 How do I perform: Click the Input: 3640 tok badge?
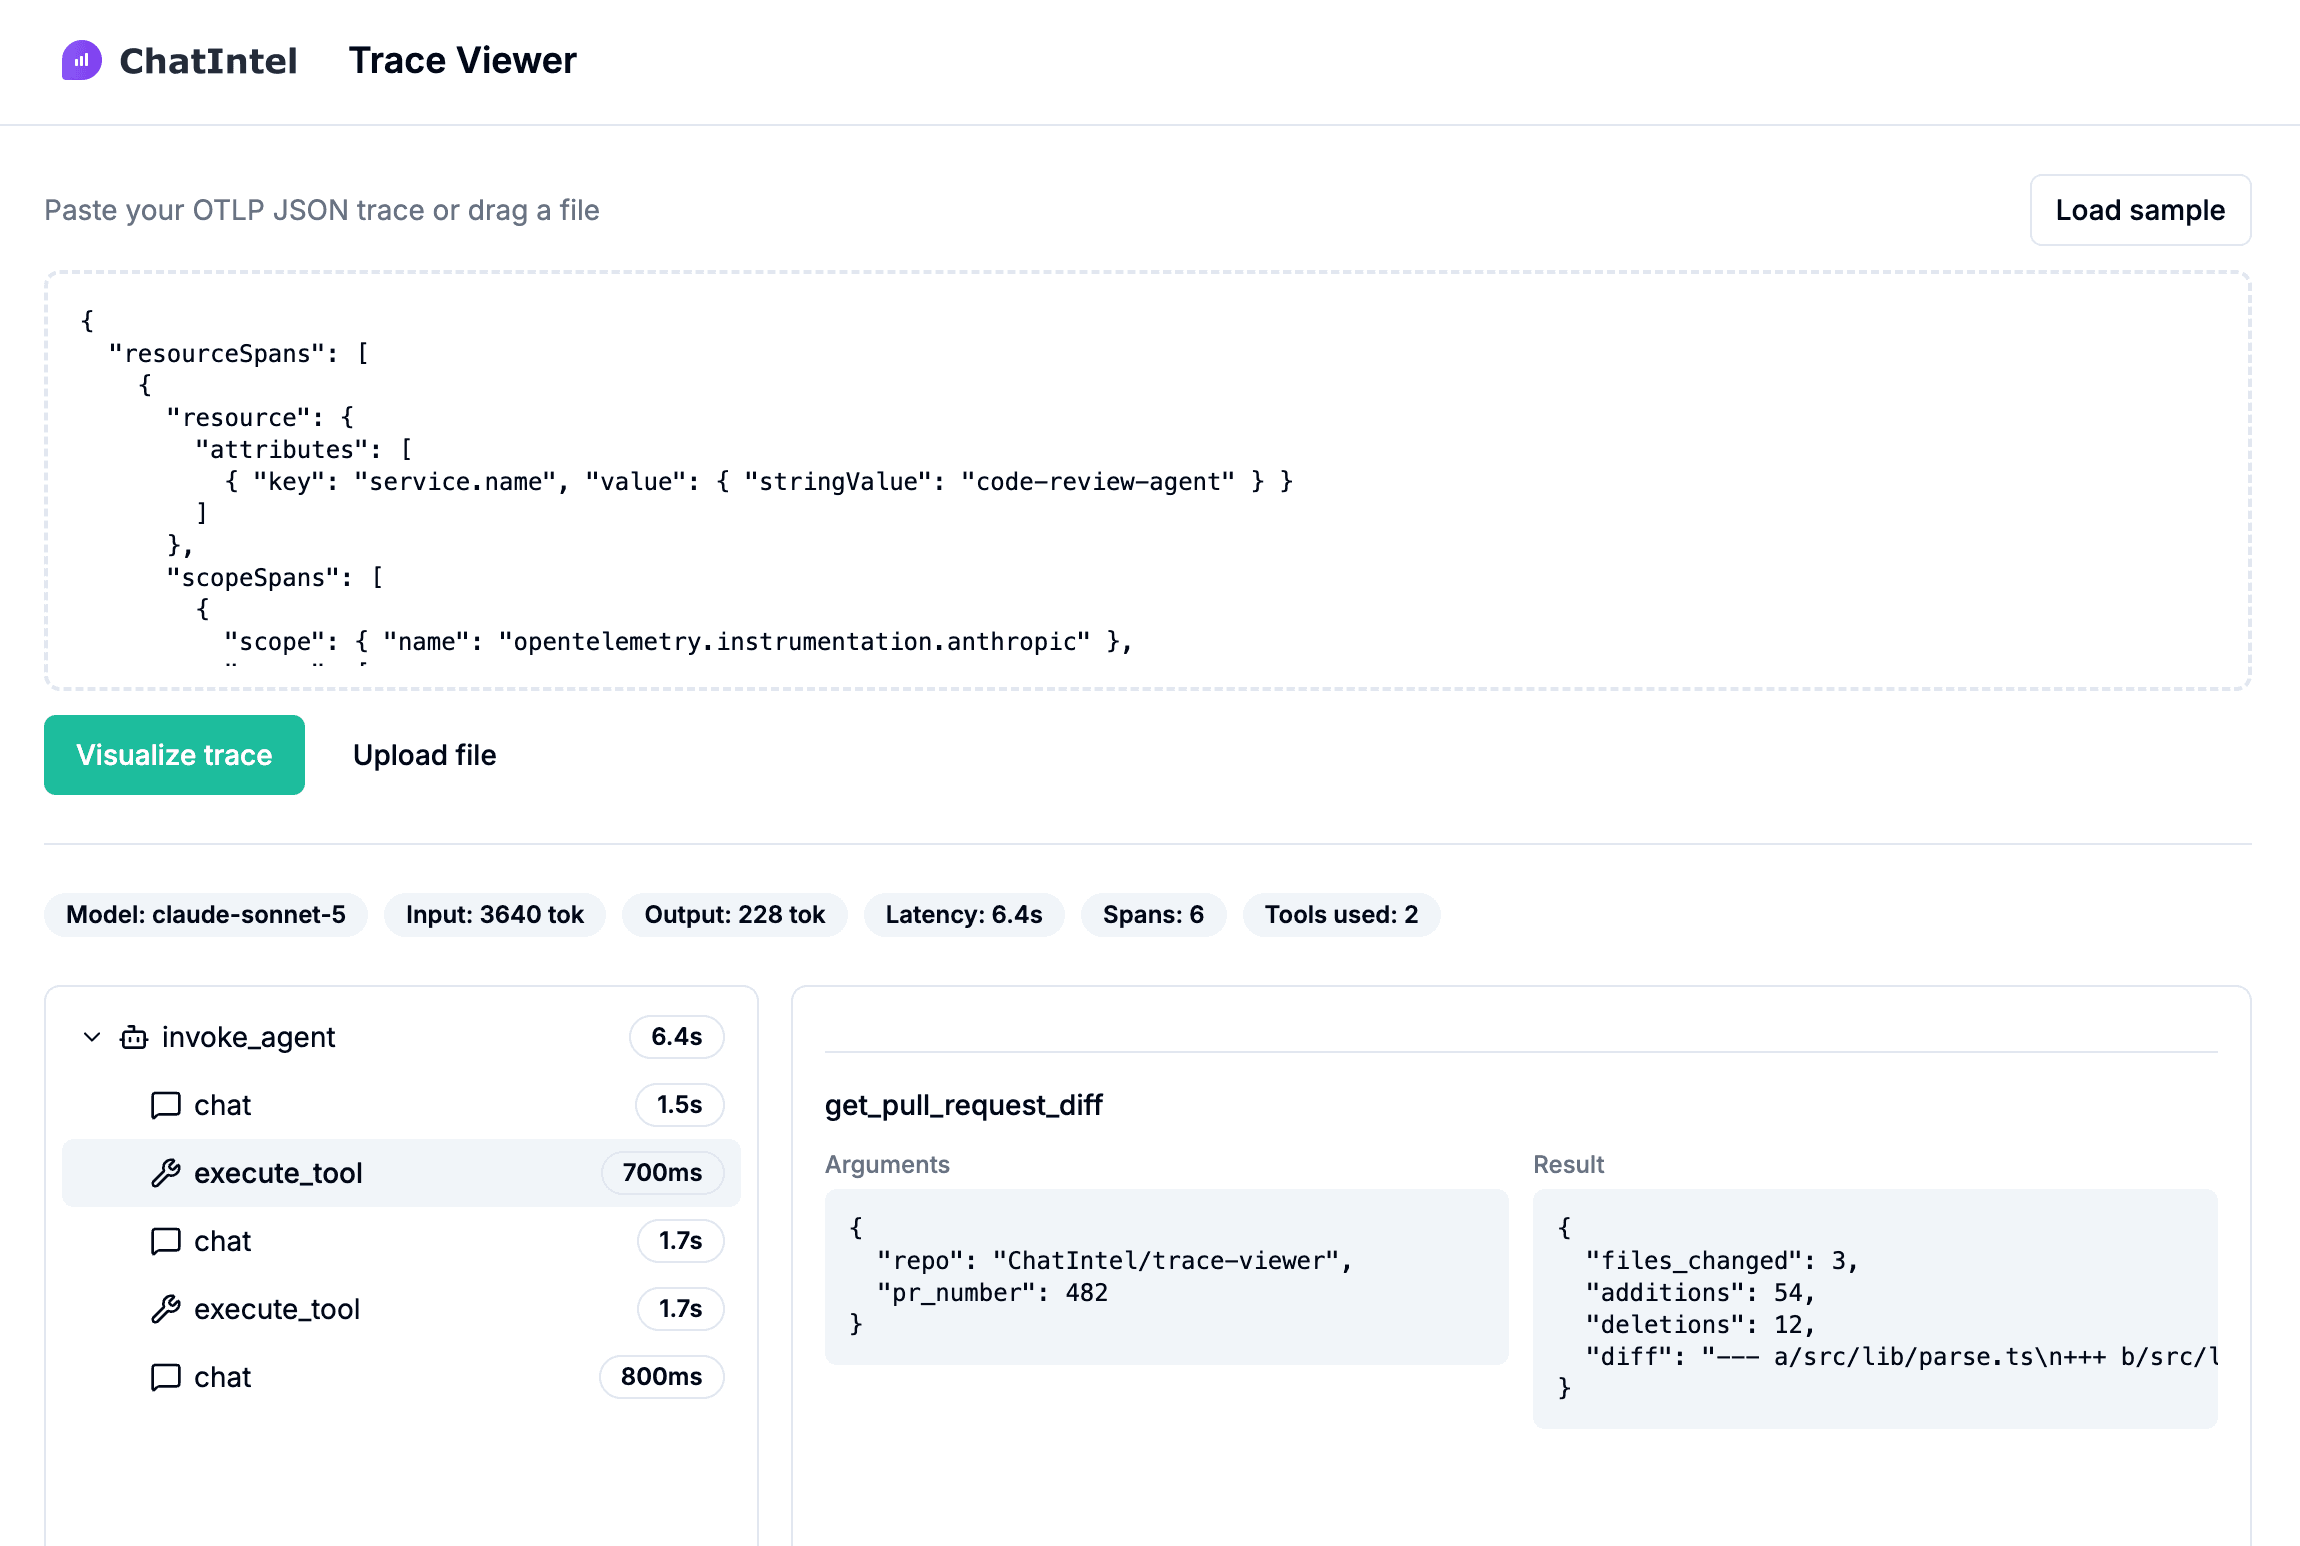point(495,915)
